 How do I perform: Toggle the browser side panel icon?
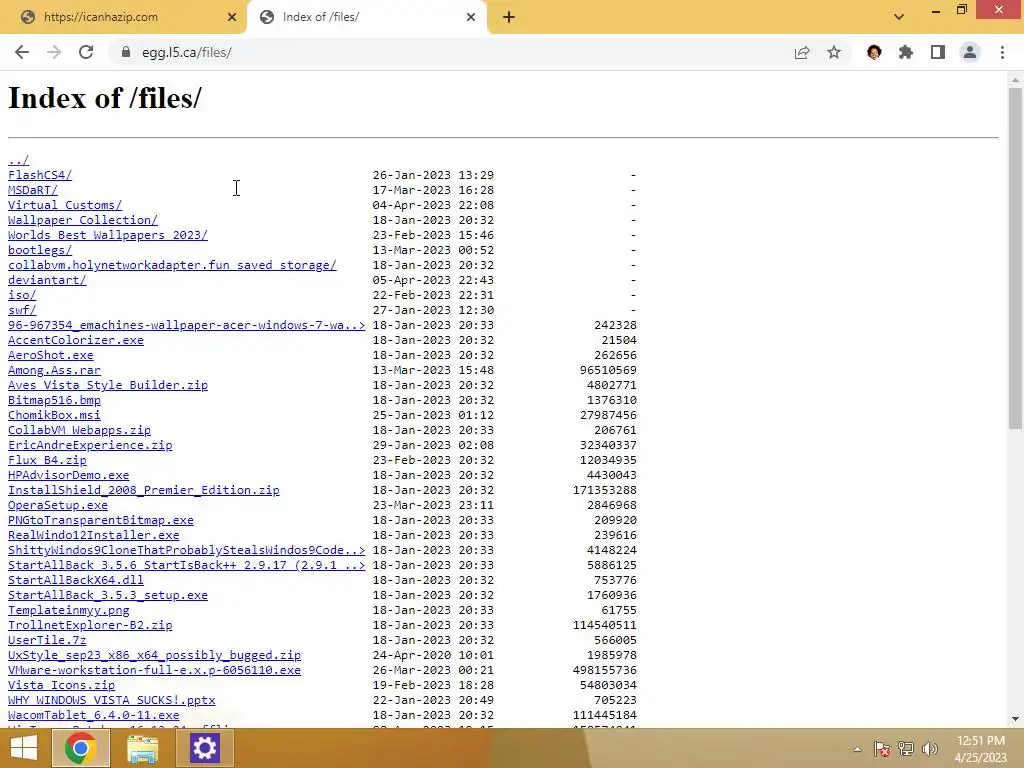(x=938, y=52)
